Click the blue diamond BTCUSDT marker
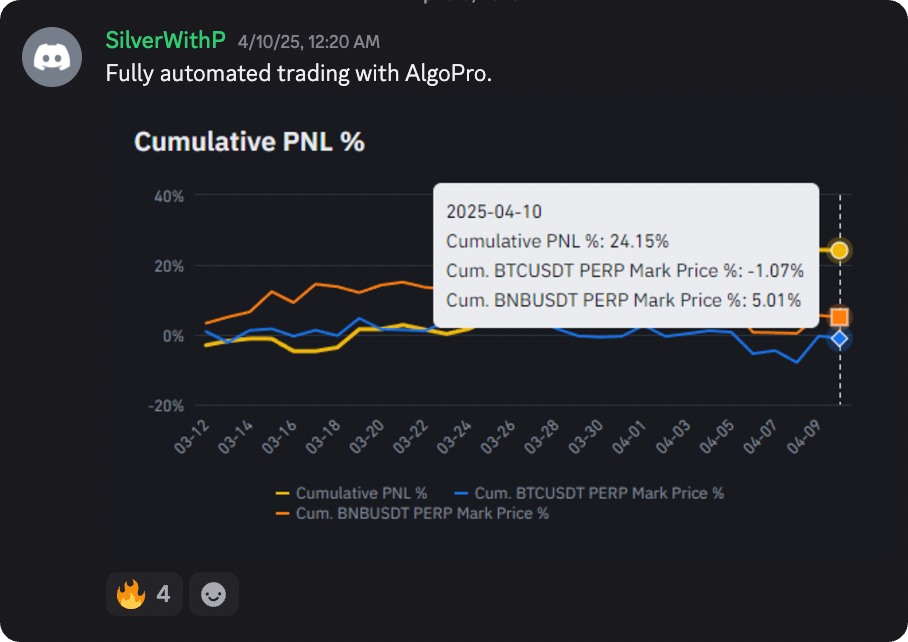 point(840,339)
